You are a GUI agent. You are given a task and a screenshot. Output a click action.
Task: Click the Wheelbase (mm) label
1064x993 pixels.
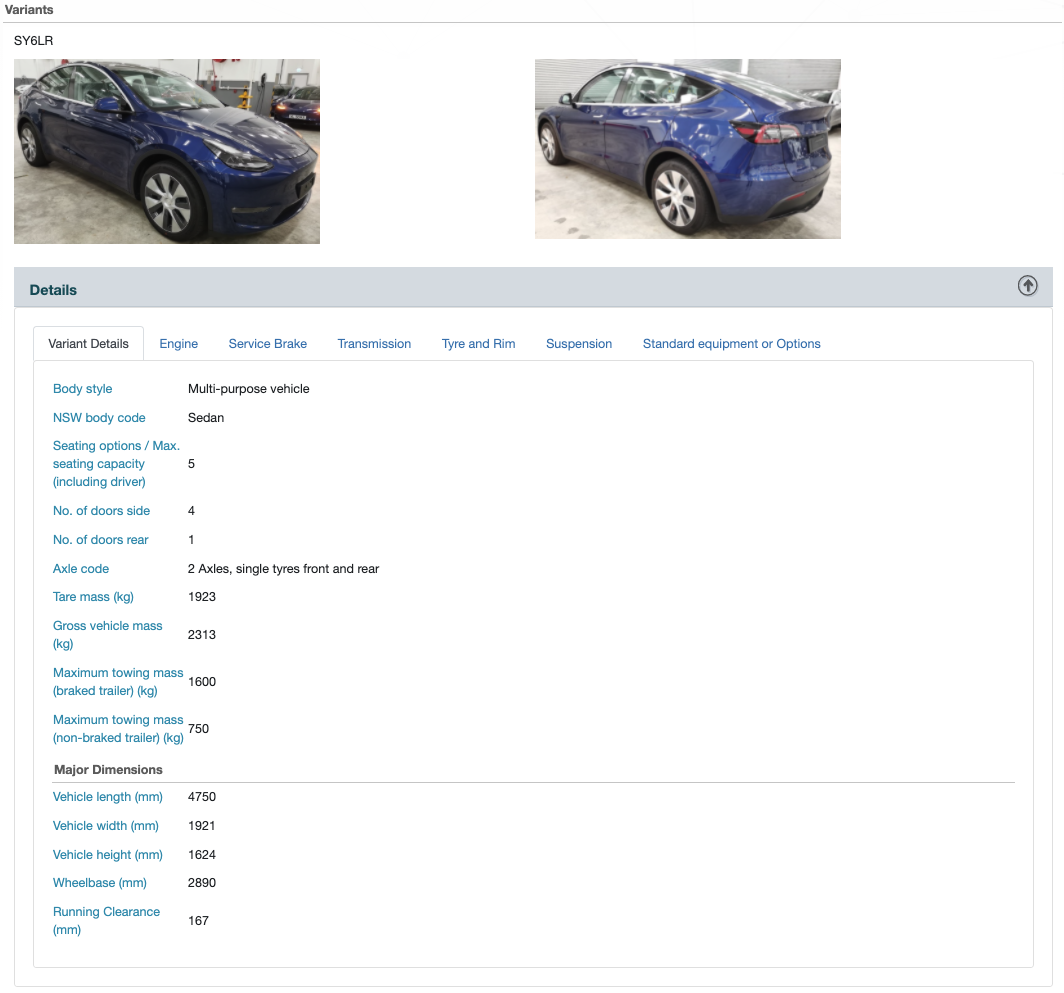click(x=100, y=883)
